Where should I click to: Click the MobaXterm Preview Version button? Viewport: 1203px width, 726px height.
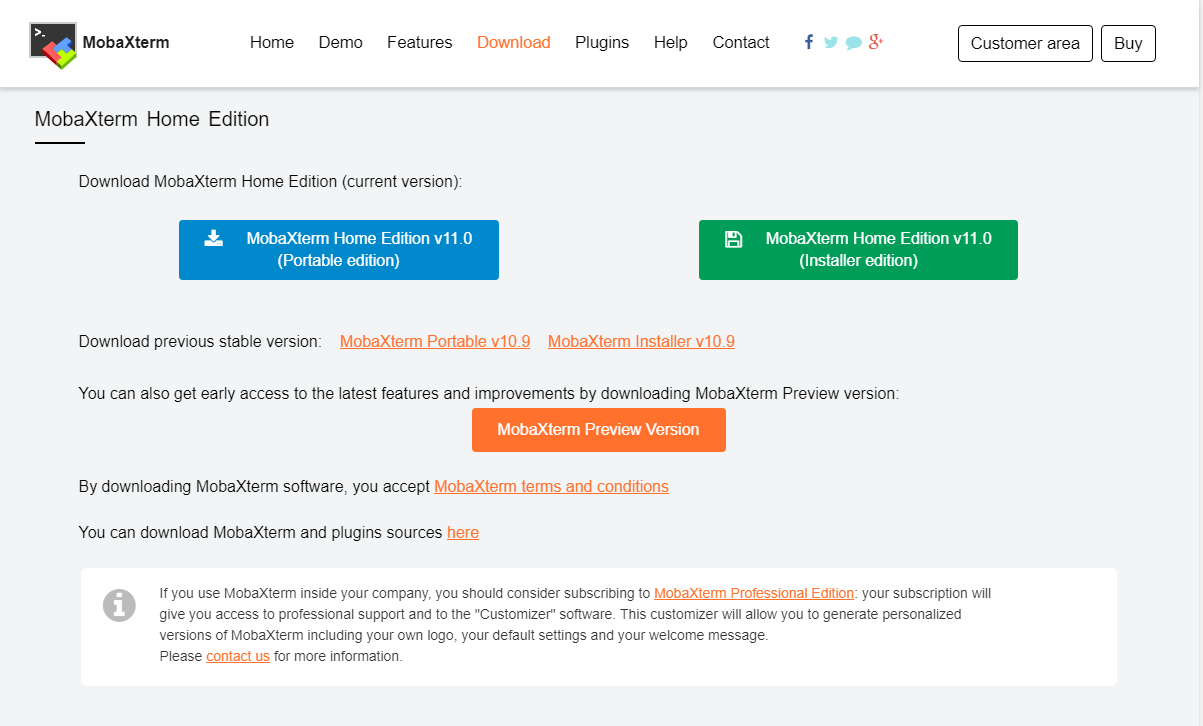[599, 430]
